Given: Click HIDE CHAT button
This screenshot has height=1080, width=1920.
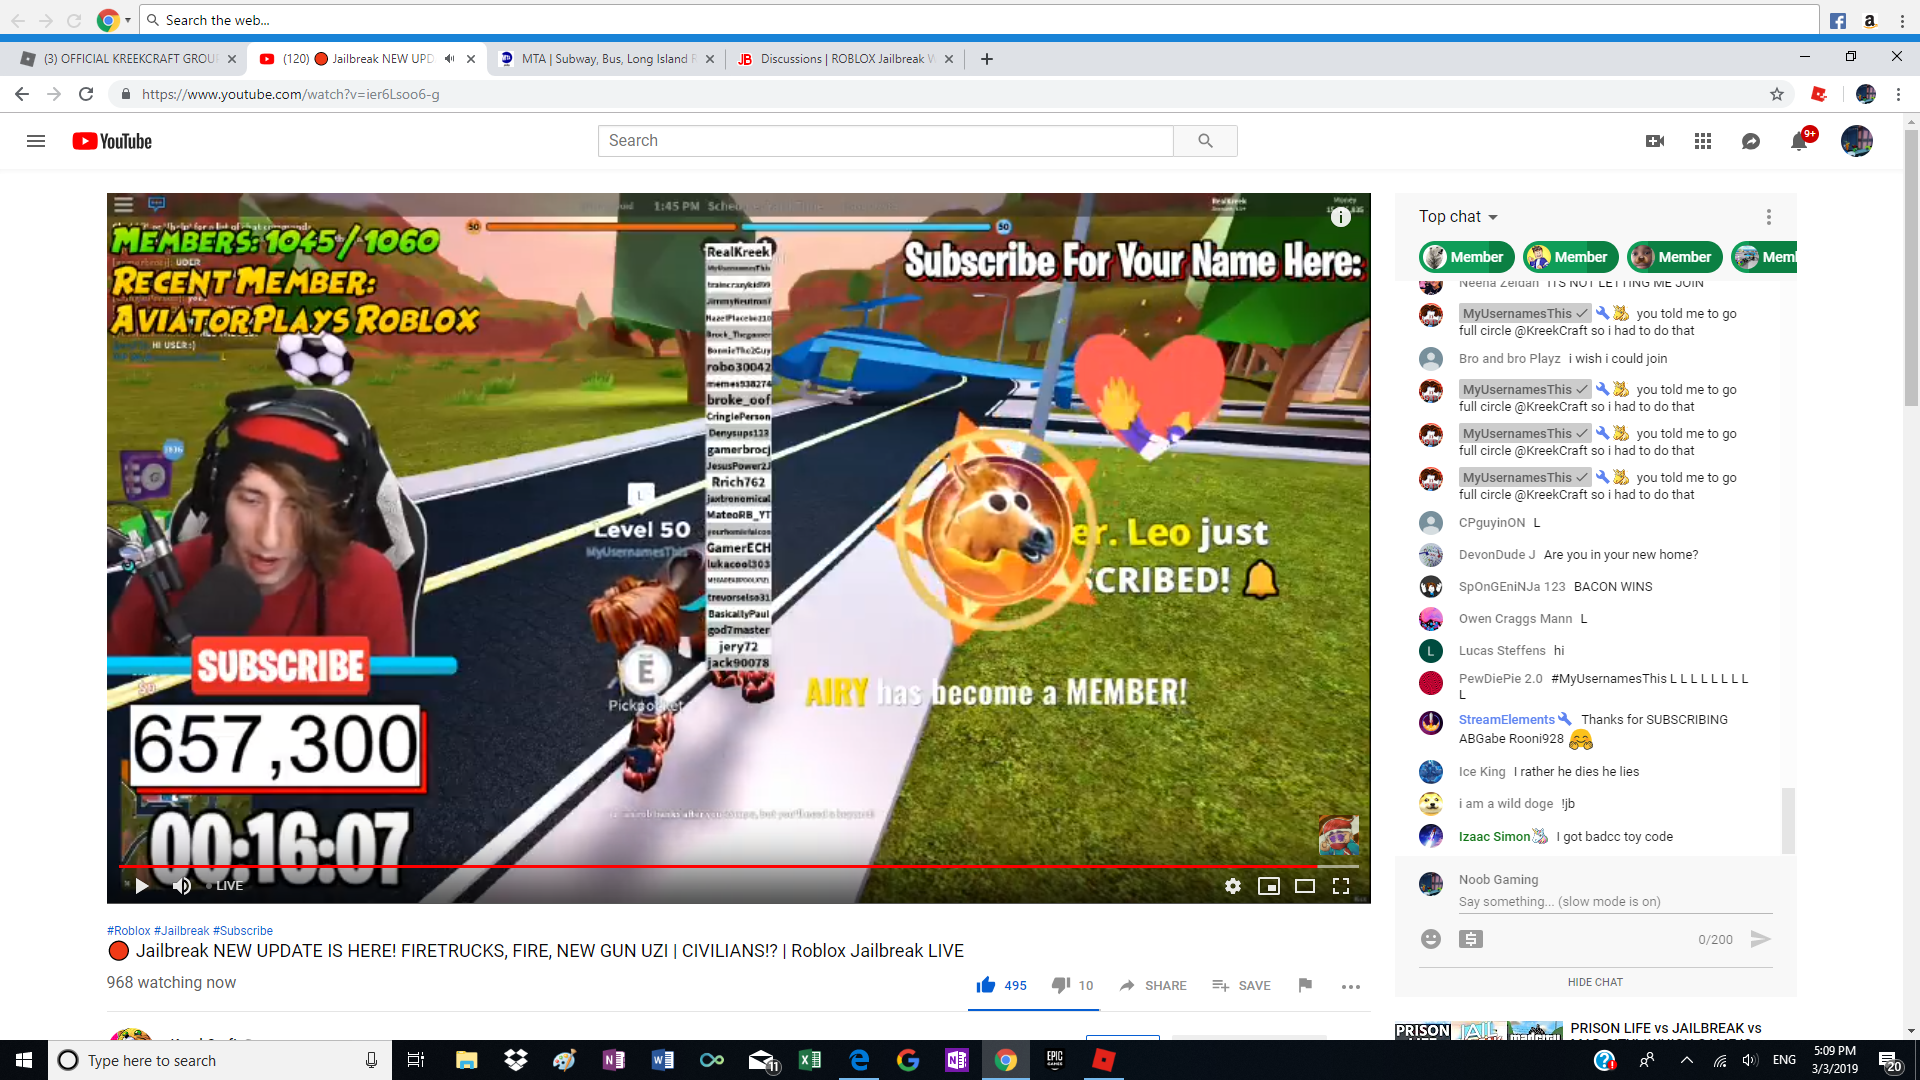Looking at the screenshot, I should [x=1595, y=982].
